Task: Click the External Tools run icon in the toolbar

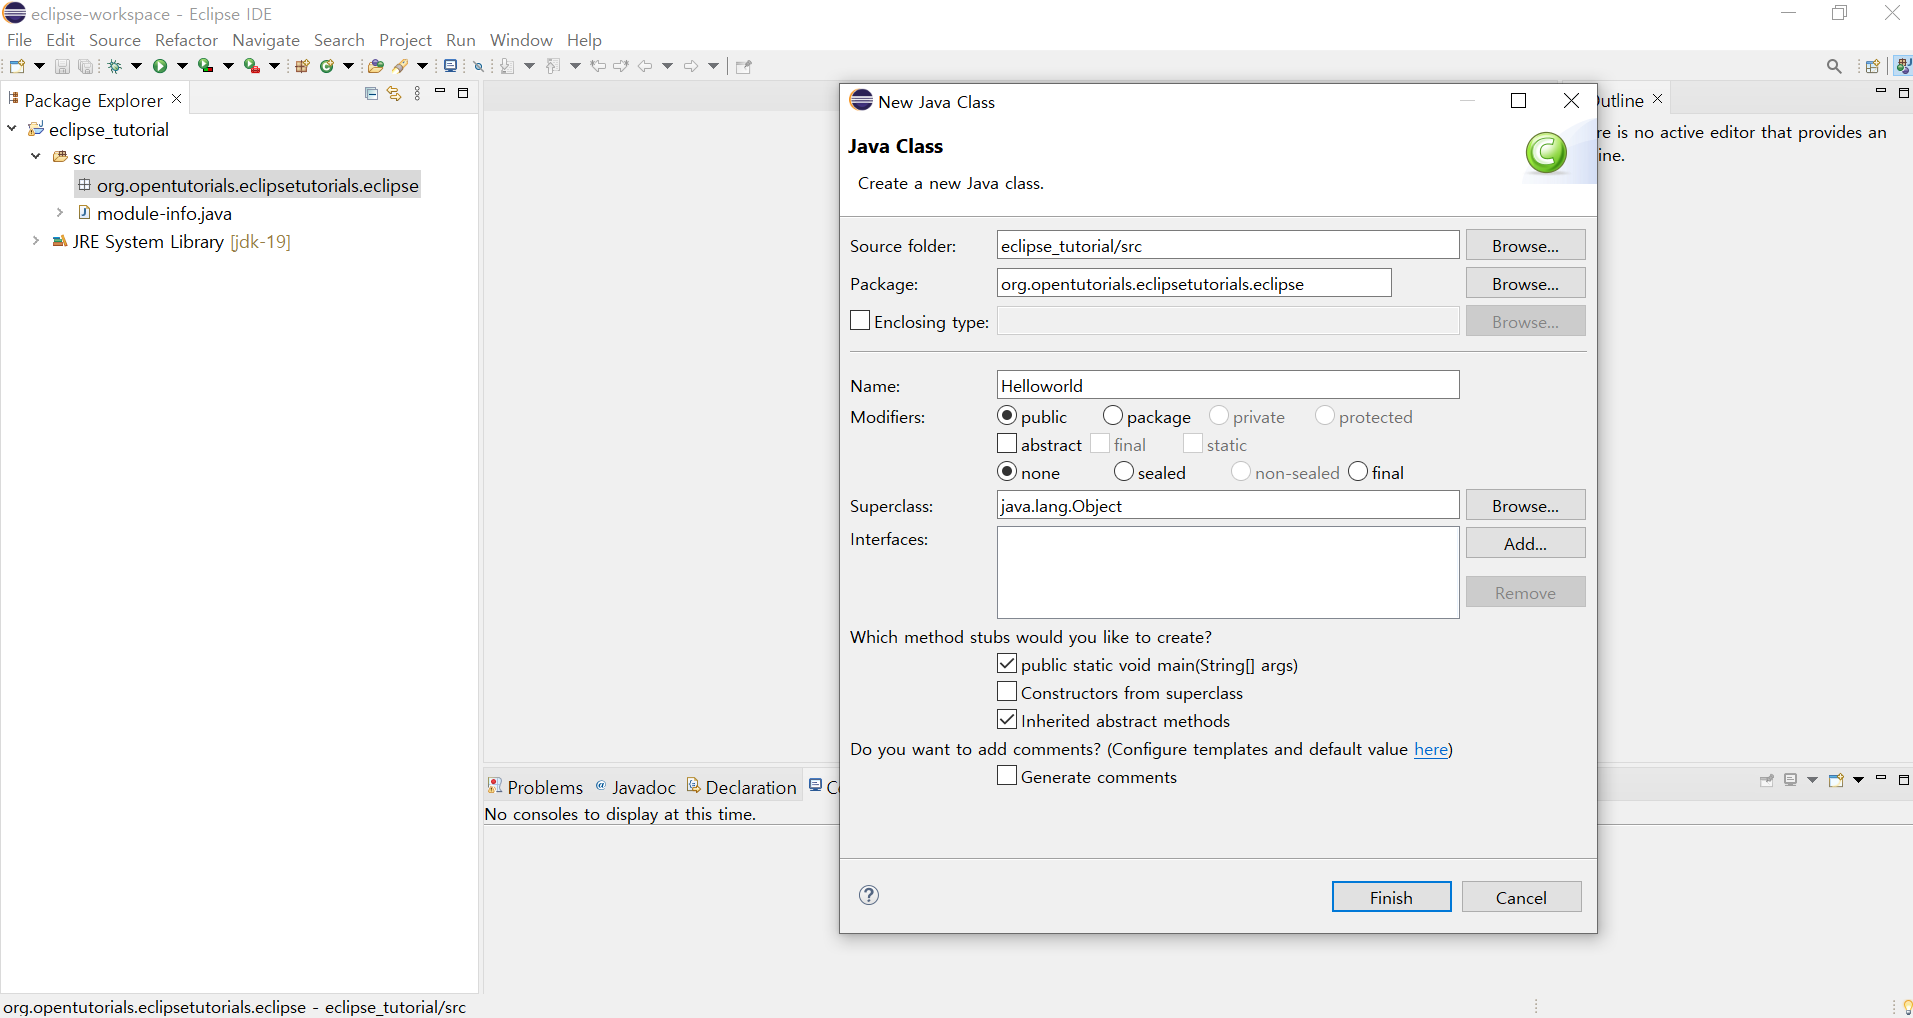Action: [252, 66]
